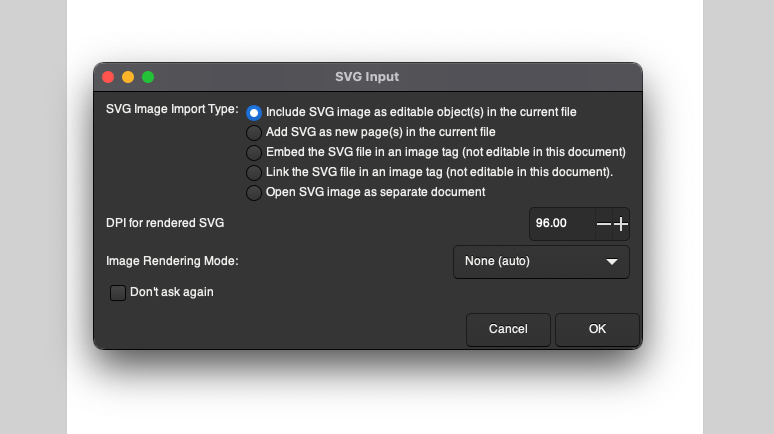774x434 pixels.
Task: Click the plus icon to increase DPI
Action: point(621,224)
